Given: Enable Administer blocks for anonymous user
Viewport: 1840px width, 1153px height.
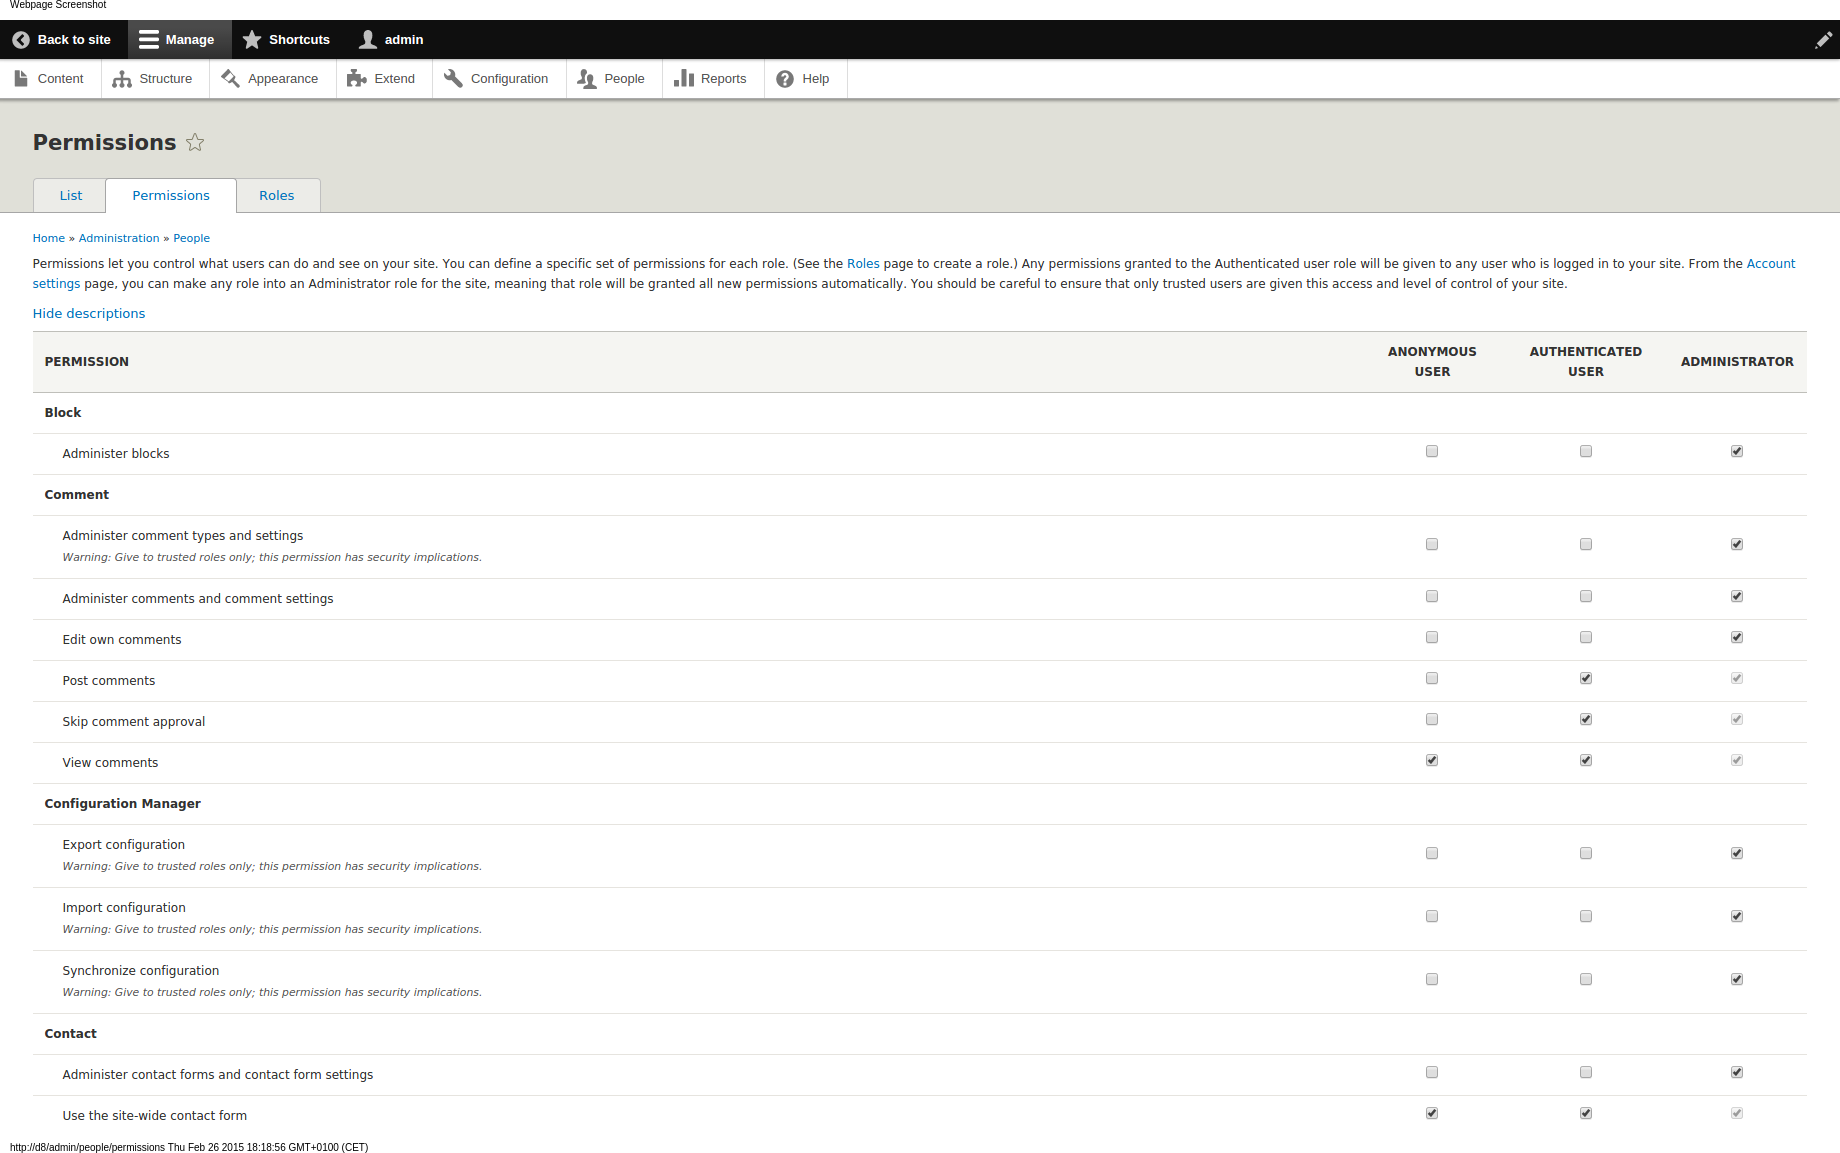Looking at the screenshot, I should point(1432,451).
